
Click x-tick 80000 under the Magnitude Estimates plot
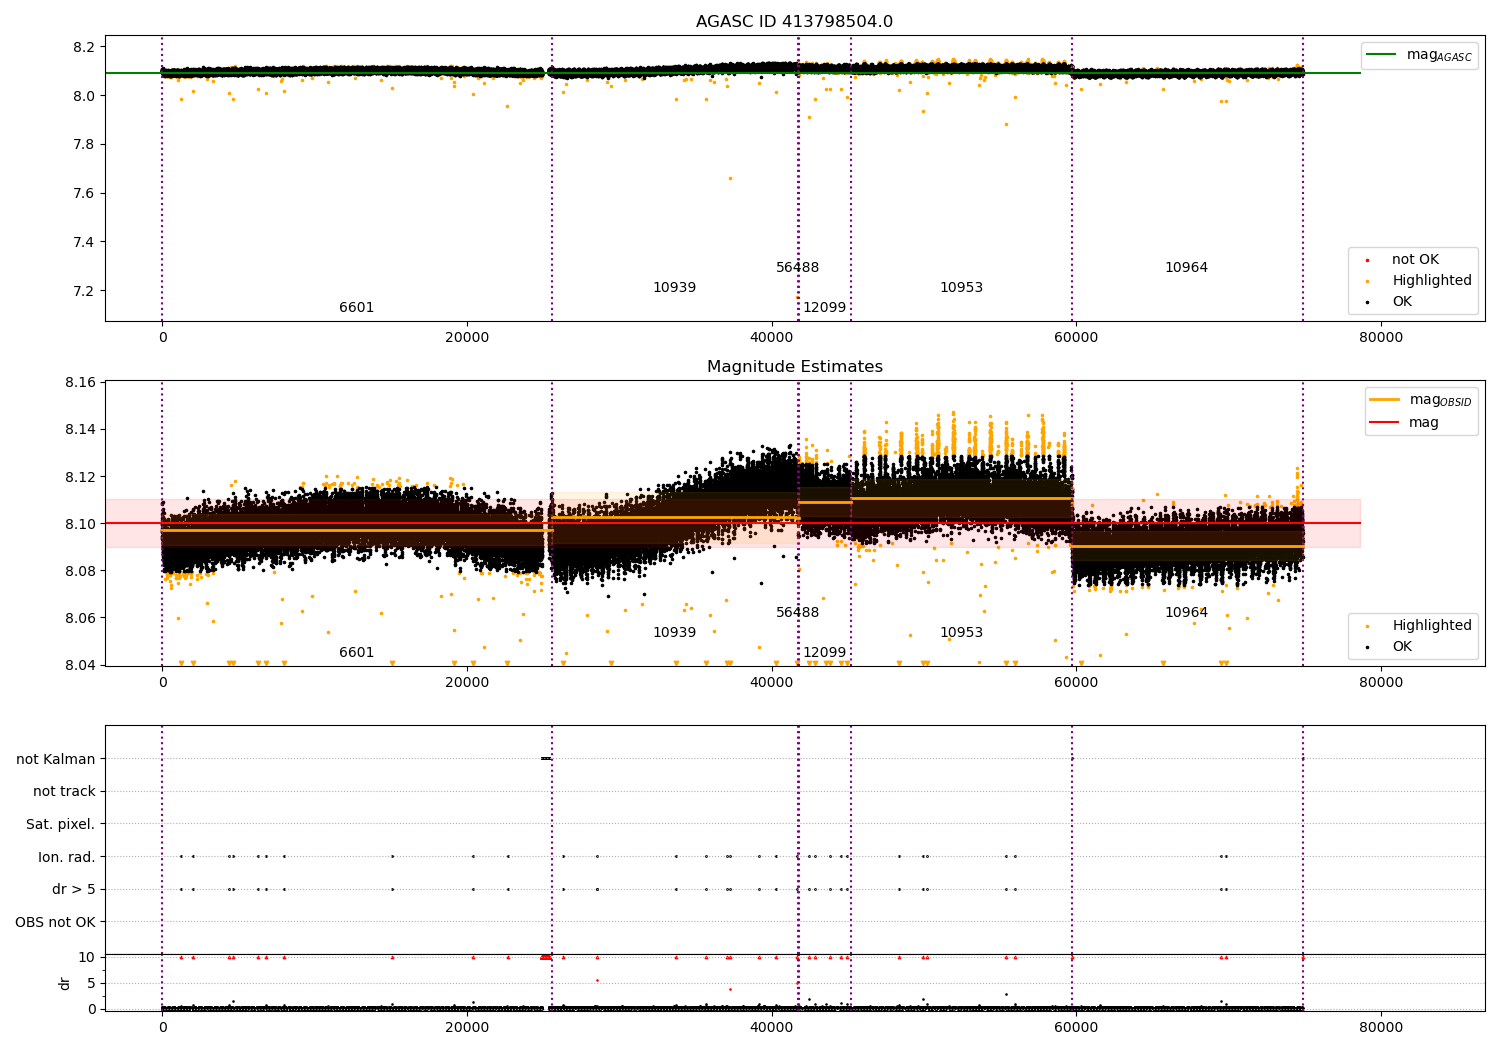click(1381, 683)
